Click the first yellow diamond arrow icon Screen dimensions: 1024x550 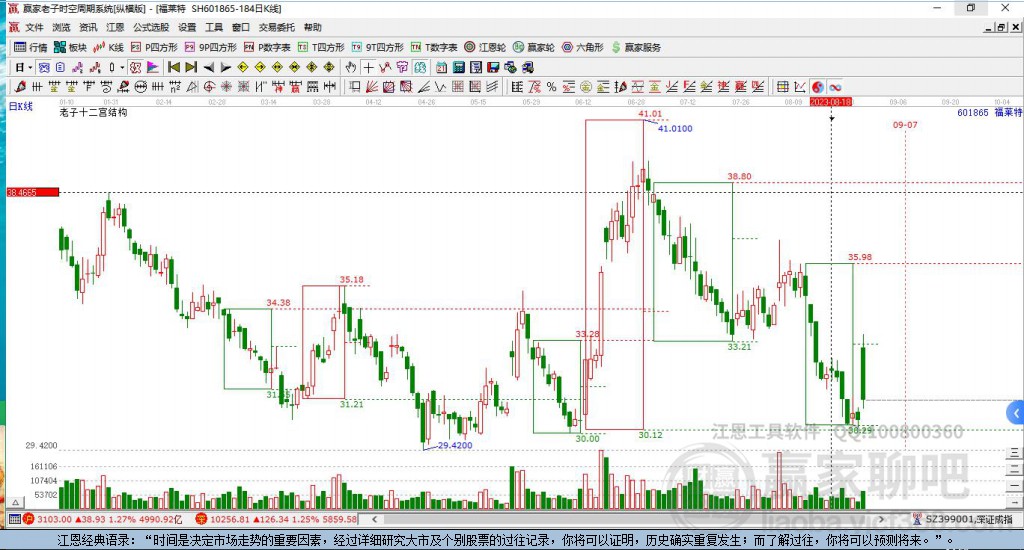click(242, 67)
